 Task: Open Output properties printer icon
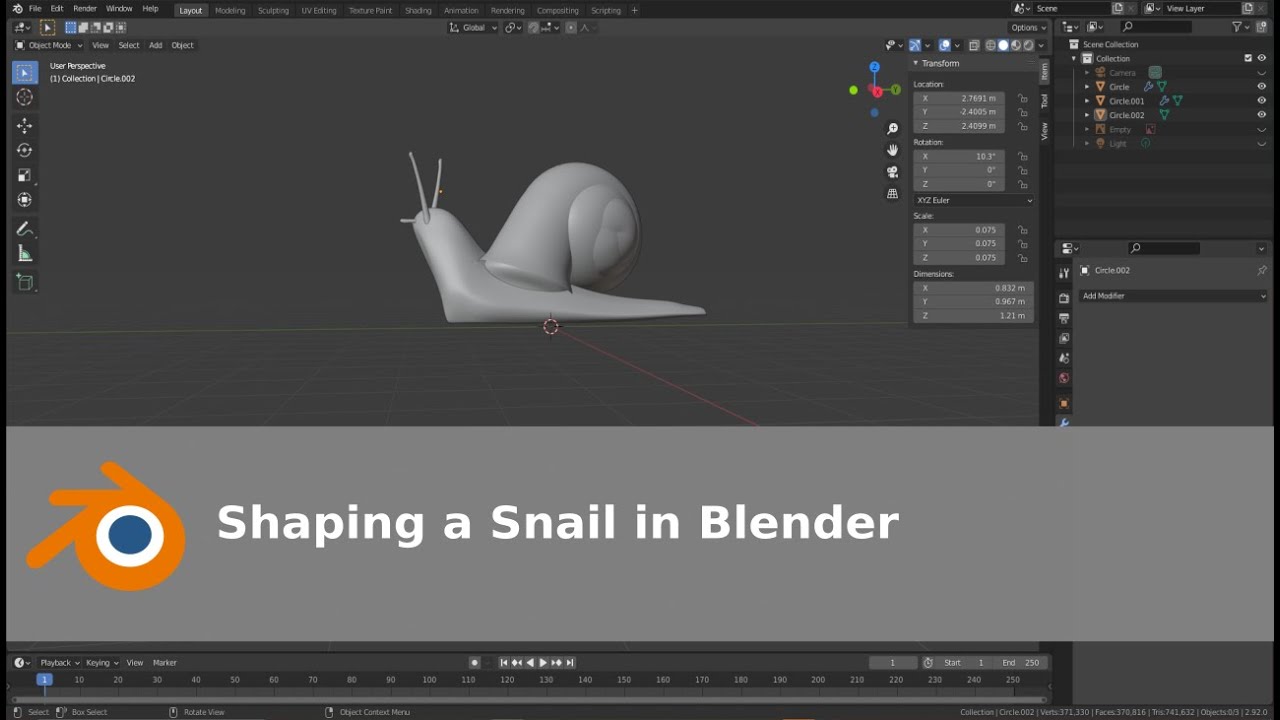(x=1064, y=318)
